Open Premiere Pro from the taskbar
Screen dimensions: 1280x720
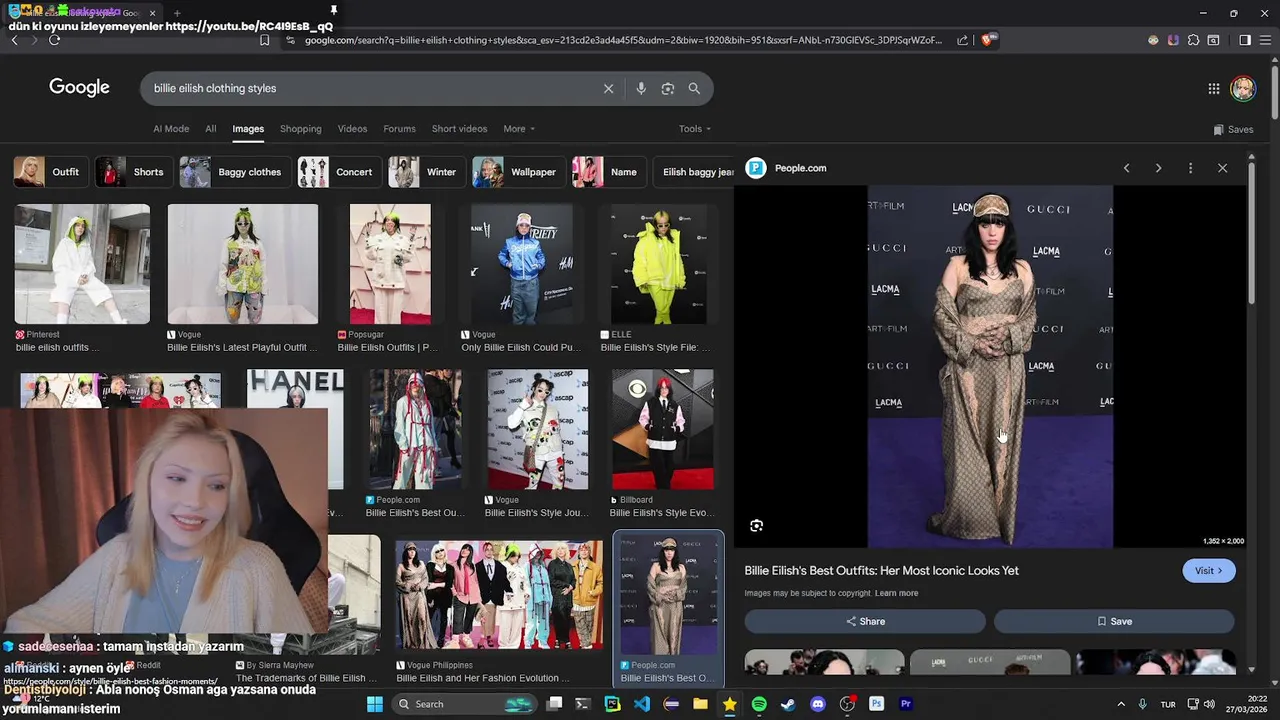[906, 704]
